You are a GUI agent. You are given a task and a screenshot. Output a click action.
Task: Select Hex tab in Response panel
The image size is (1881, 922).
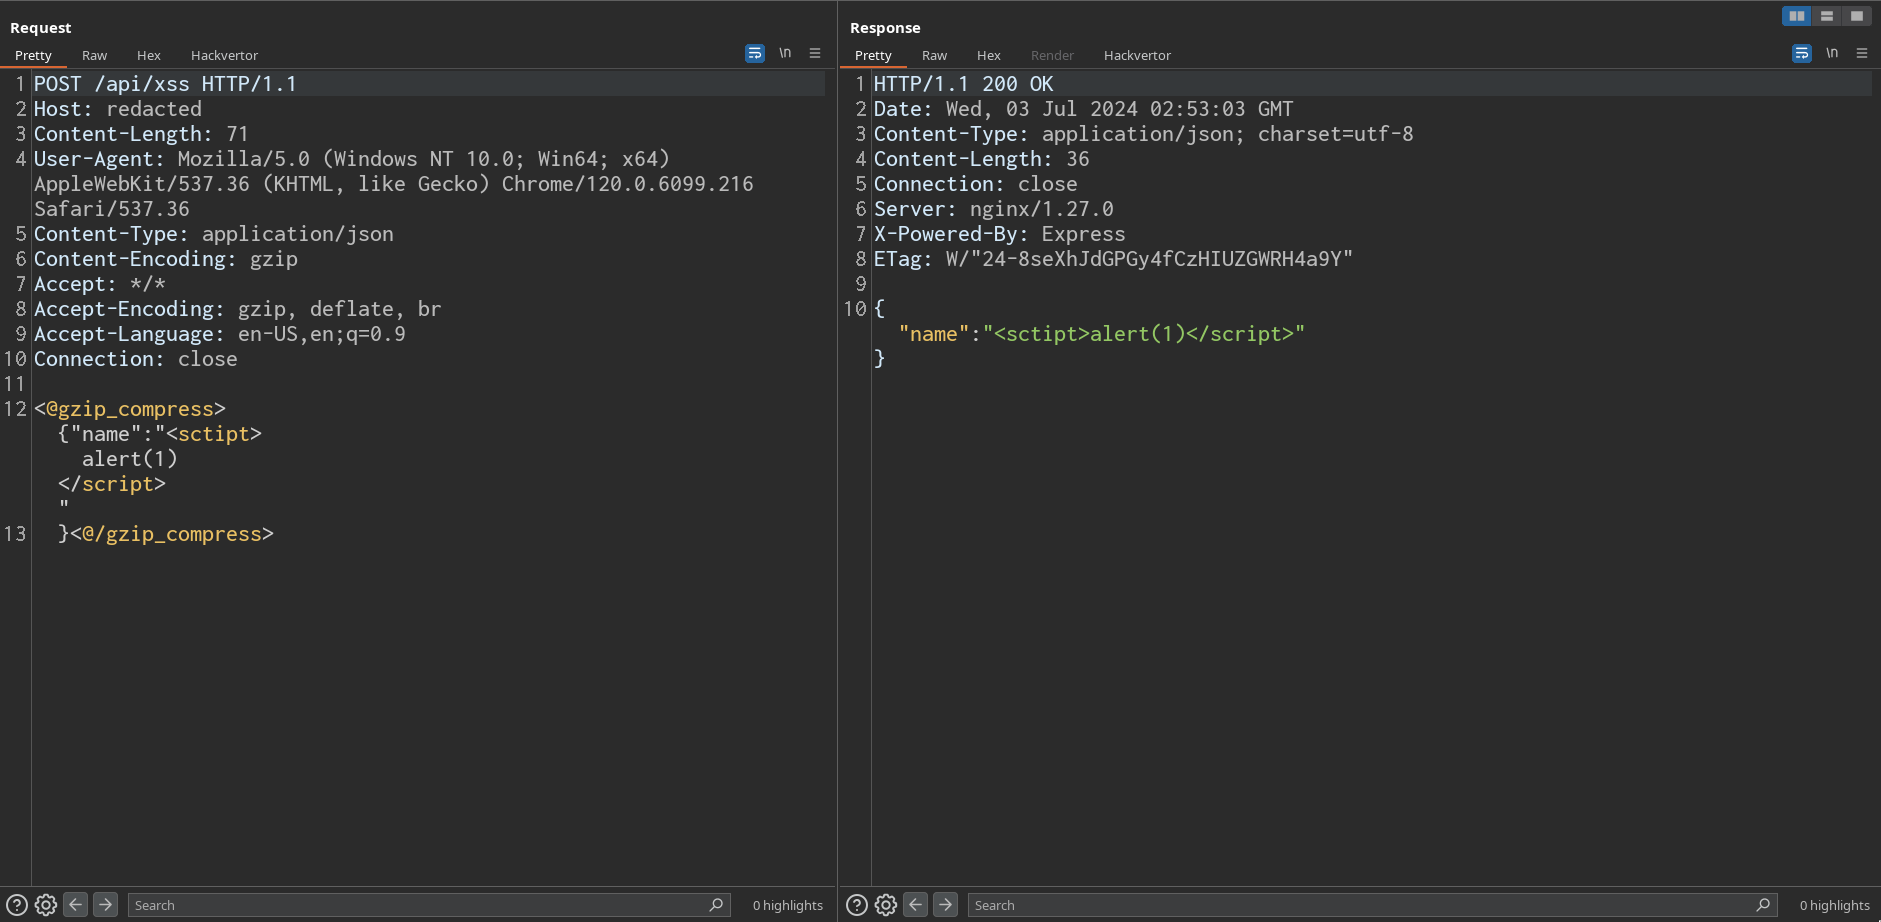[988, 55]
